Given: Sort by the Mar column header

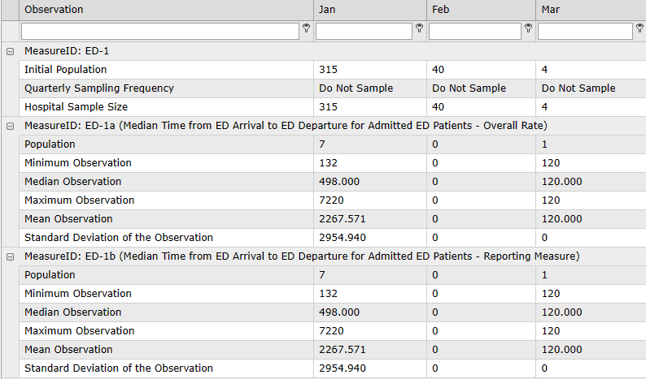Looking at the screenshot, I should pos(591,9).
